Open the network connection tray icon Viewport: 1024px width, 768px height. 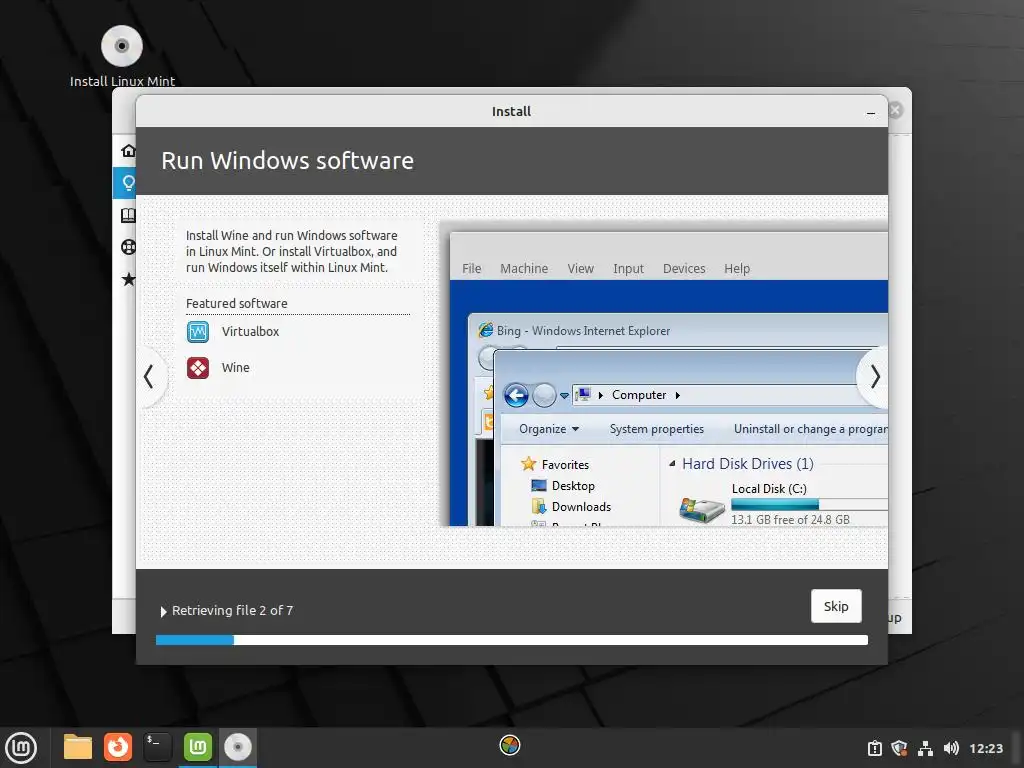(x=925, y=748)
